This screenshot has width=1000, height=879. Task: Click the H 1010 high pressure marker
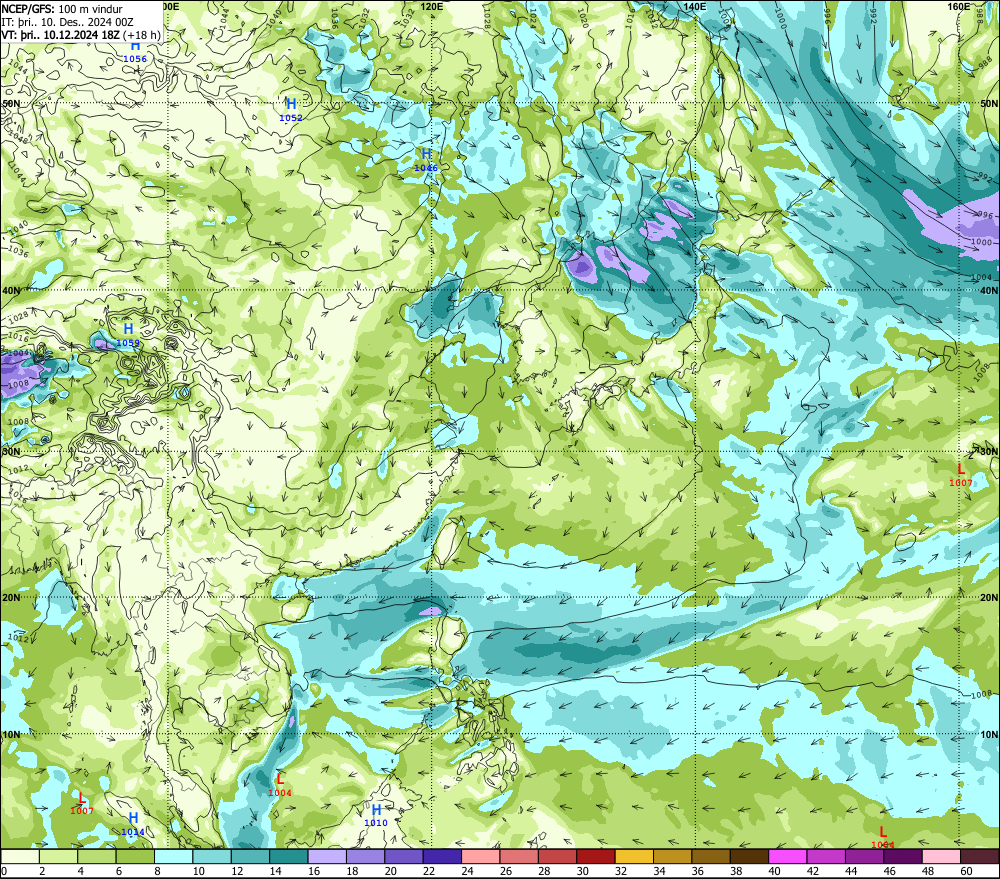(x=376, y=815)
